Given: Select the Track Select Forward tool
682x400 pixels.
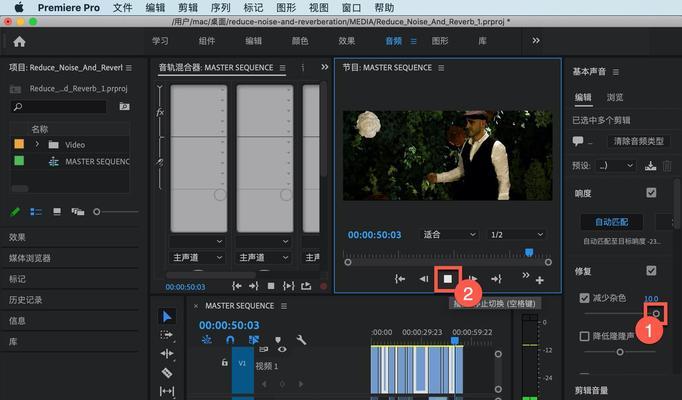Looking at the screenshot, I should click(167, 335).
